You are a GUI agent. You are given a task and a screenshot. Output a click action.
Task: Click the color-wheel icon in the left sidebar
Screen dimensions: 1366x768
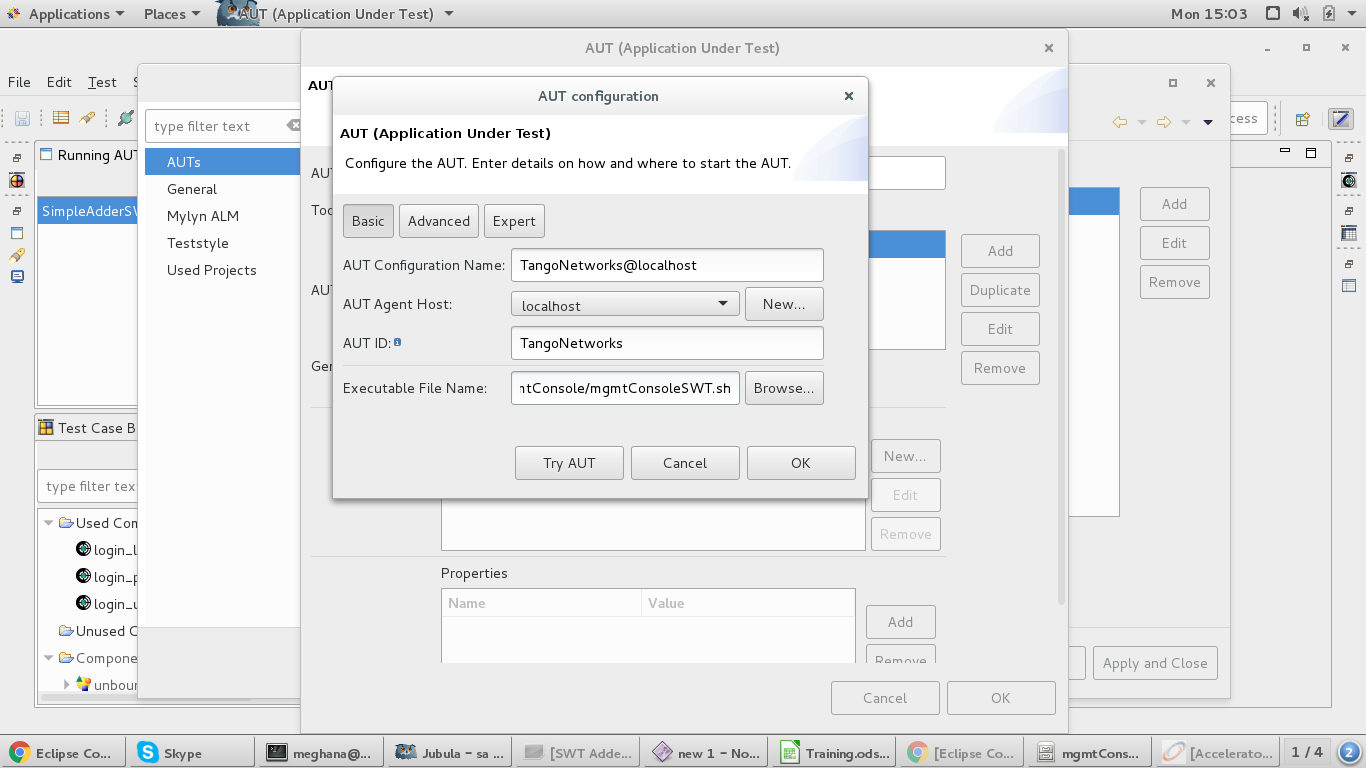click(17, 181)
